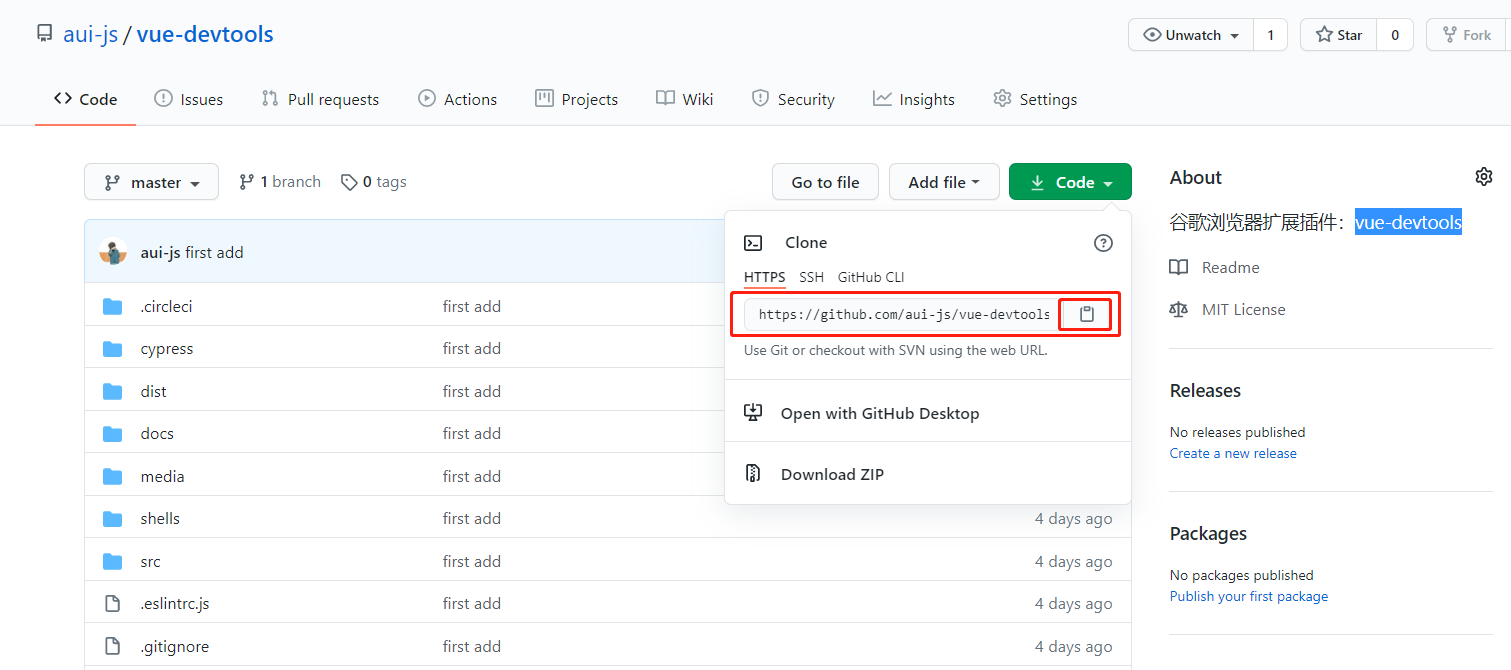1511x670 pixels.
Task: Fork the repository
Action: coord(1467,35)
